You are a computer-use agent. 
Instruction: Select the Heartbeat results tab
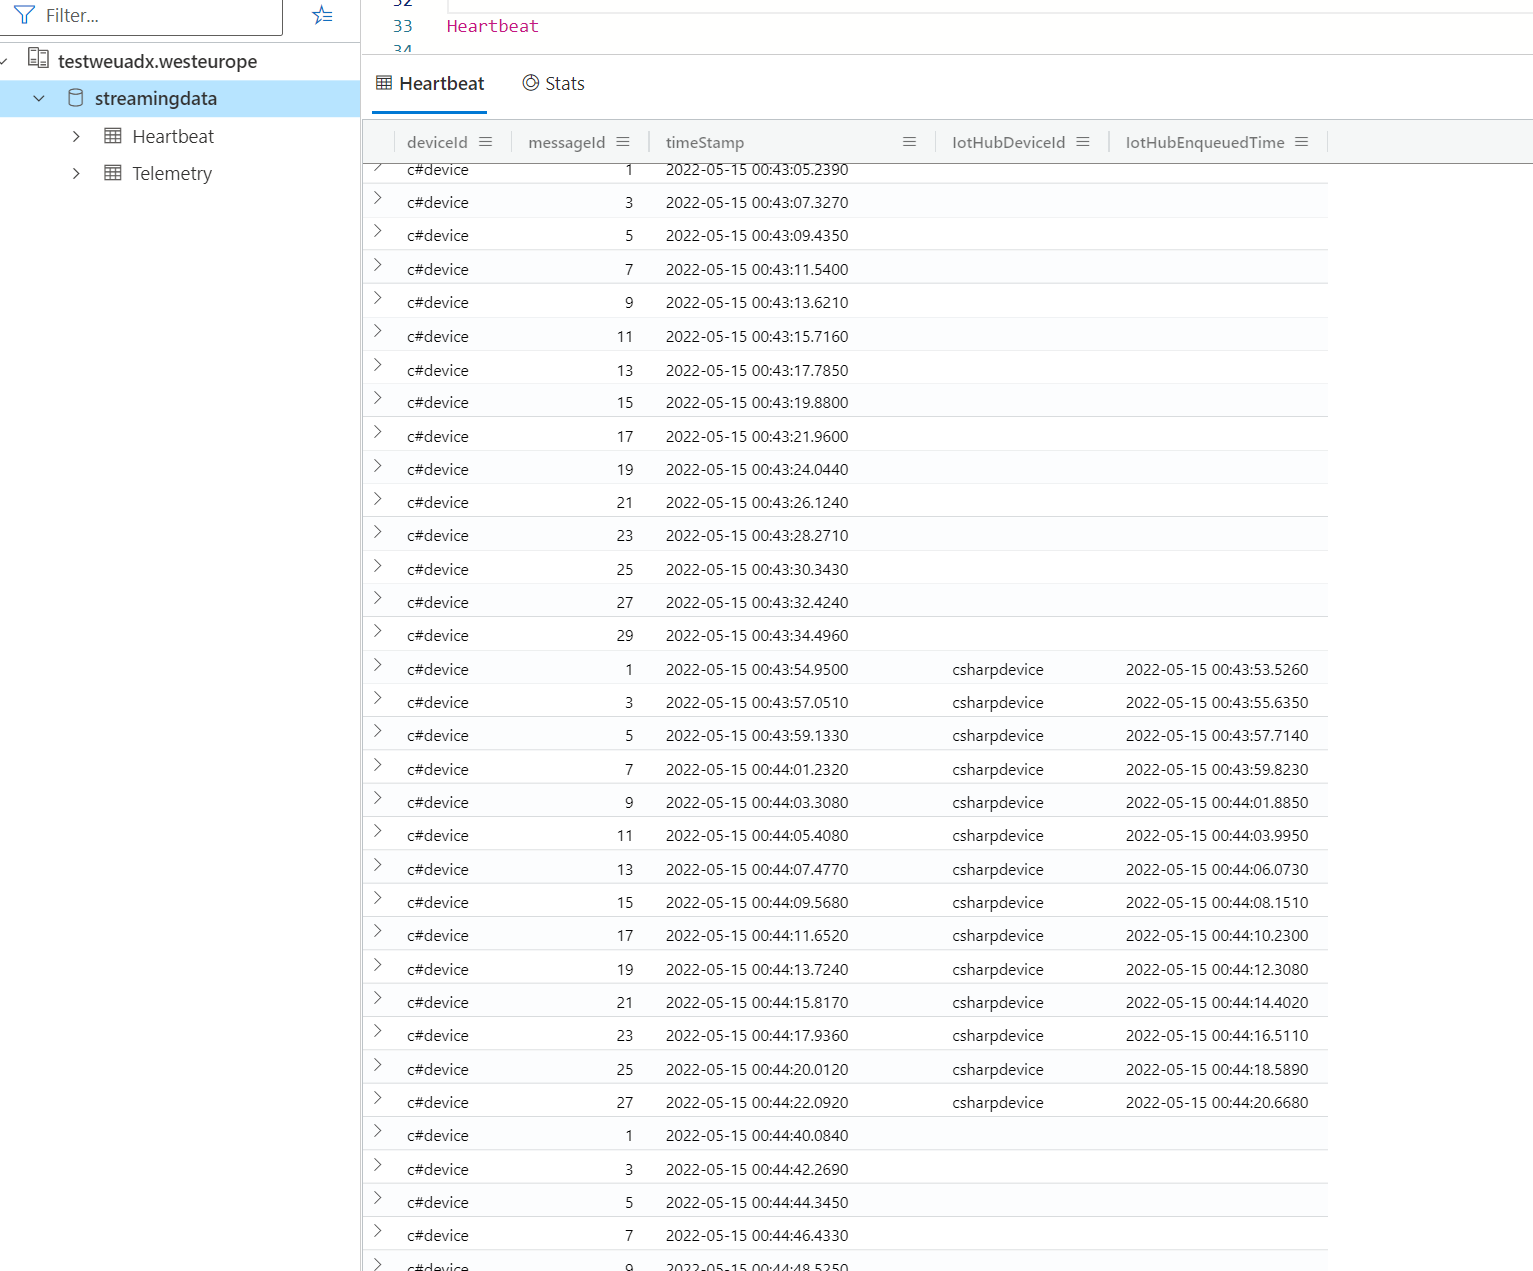pos(430,84)
